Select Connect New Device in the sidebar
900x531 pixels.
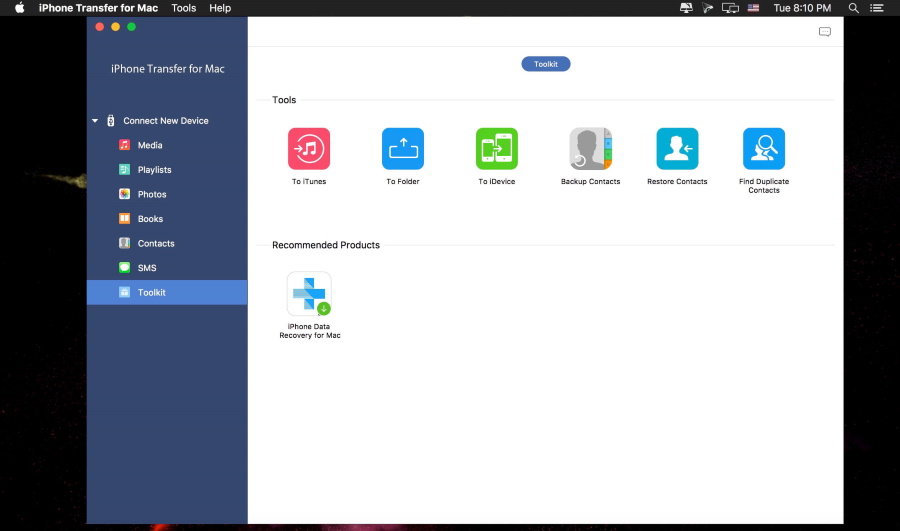point(165,121)
